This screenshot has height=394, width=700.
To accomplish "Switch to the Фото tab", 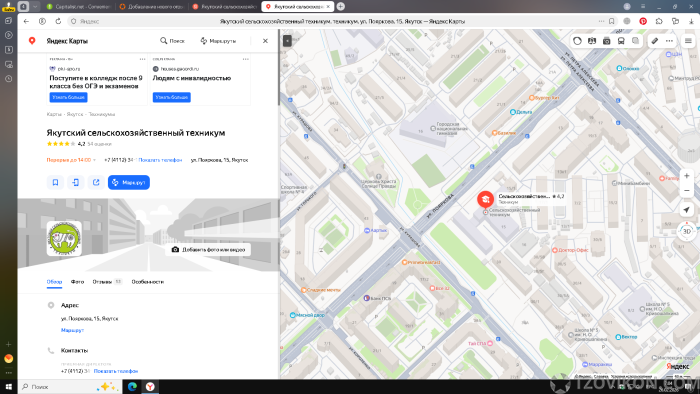I will tap(77, 282).
